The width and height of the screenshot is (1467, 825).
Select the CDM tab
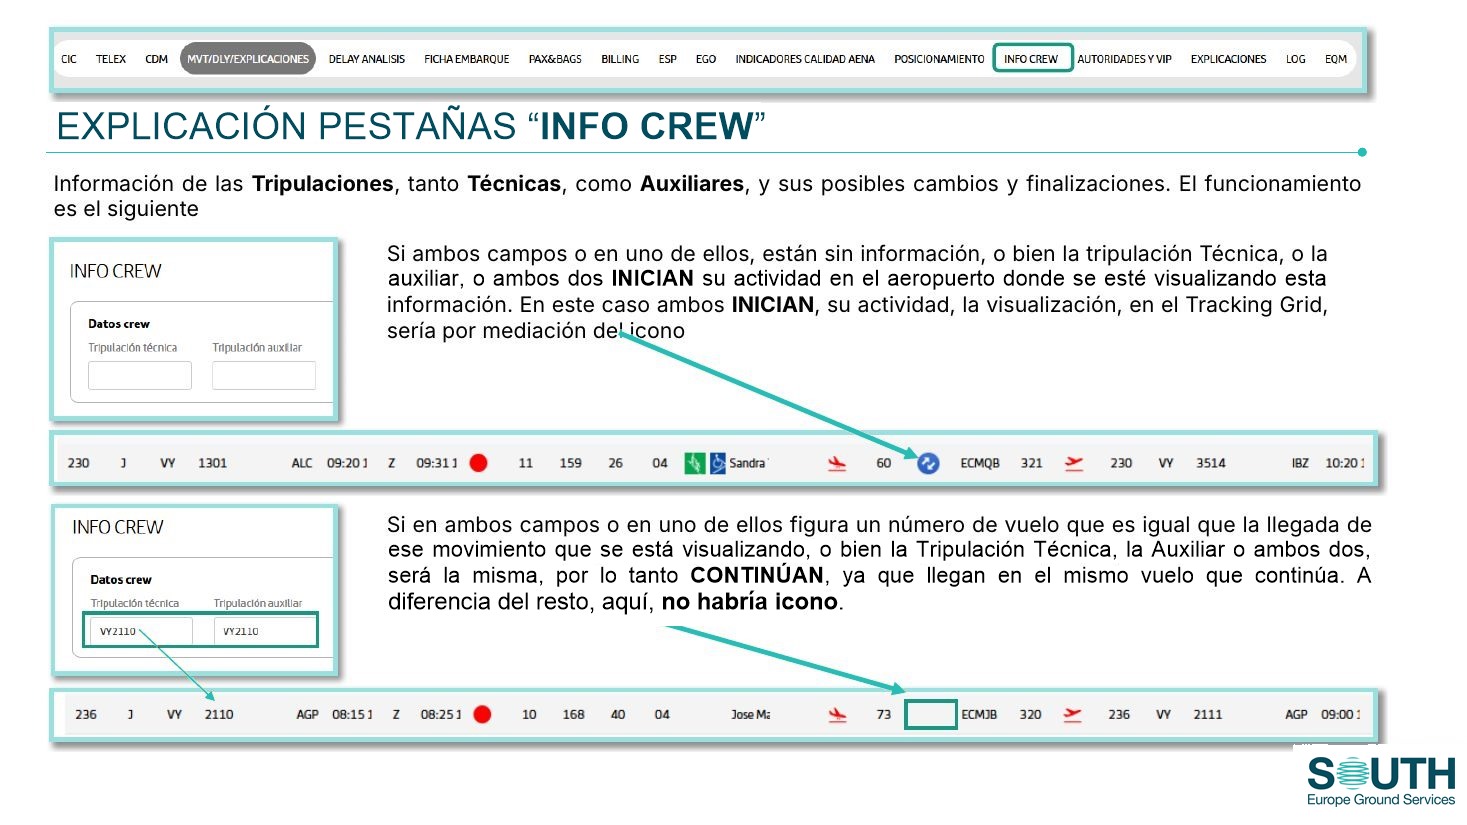pyautogui.click(x=156, y=59)
